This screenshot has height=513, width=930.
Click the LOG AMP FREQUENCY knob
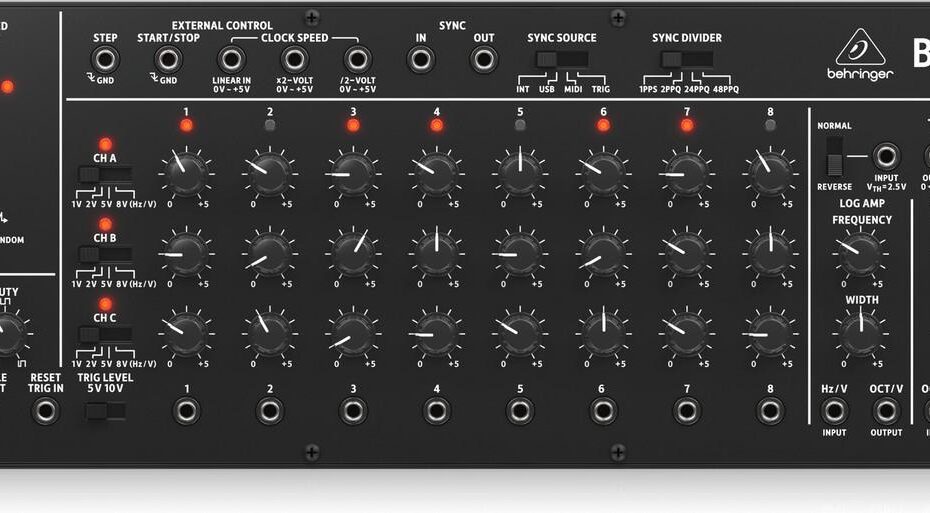tap(861, 254)
